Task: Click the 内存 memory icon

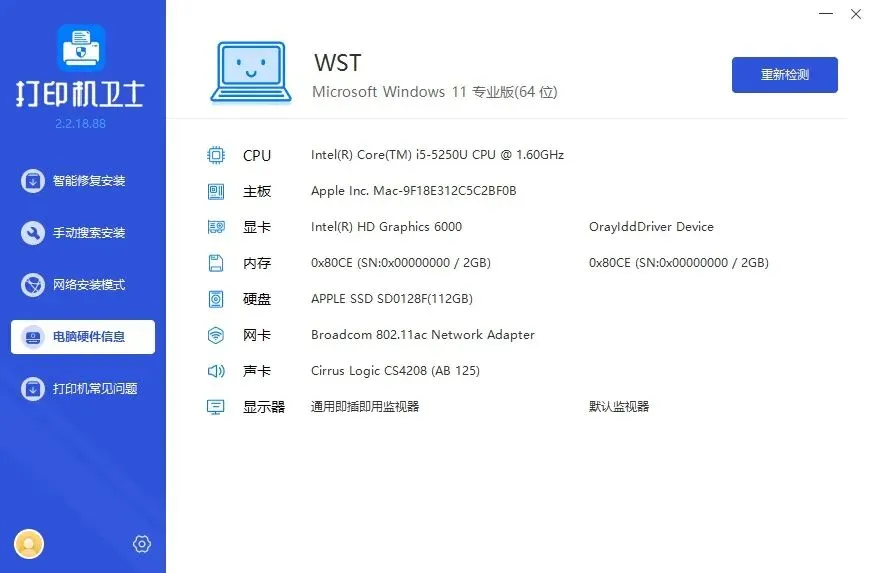Action: click(216, 263)
